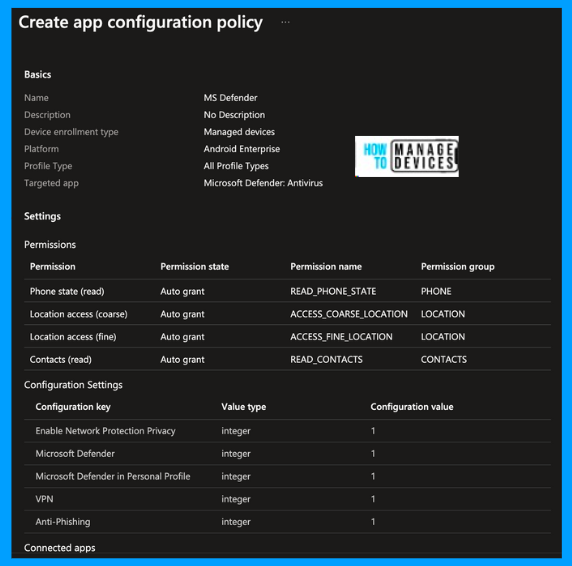572x566 pixels.
Task: Click 'READ_PHONE_STATE' permission name cell
Action: [x=333, y=291]
